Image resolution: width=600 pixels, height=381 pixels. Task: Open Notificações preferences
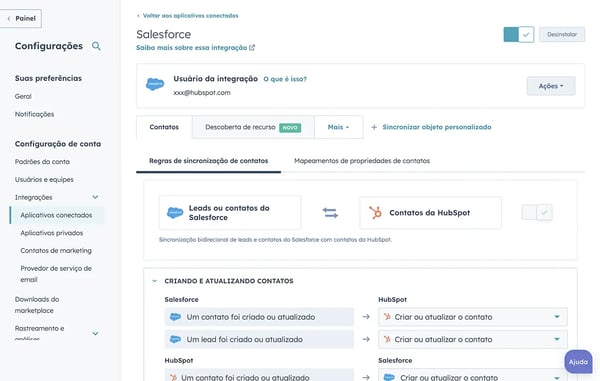tap(34, 114)
